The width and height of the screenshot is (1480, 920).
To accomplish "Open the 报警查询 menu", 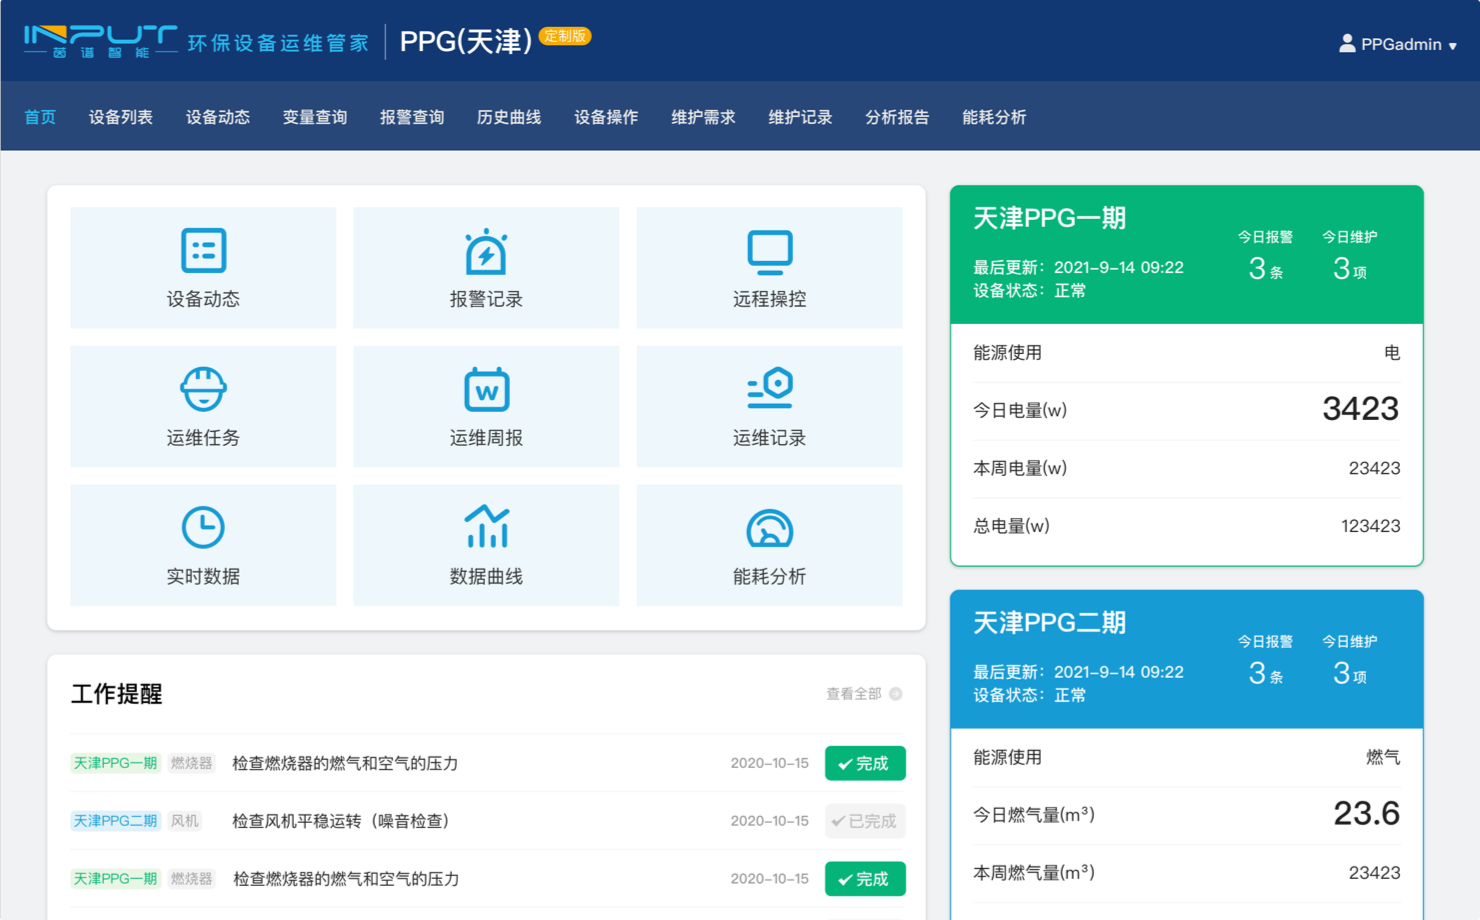I will tap(411, 117).
